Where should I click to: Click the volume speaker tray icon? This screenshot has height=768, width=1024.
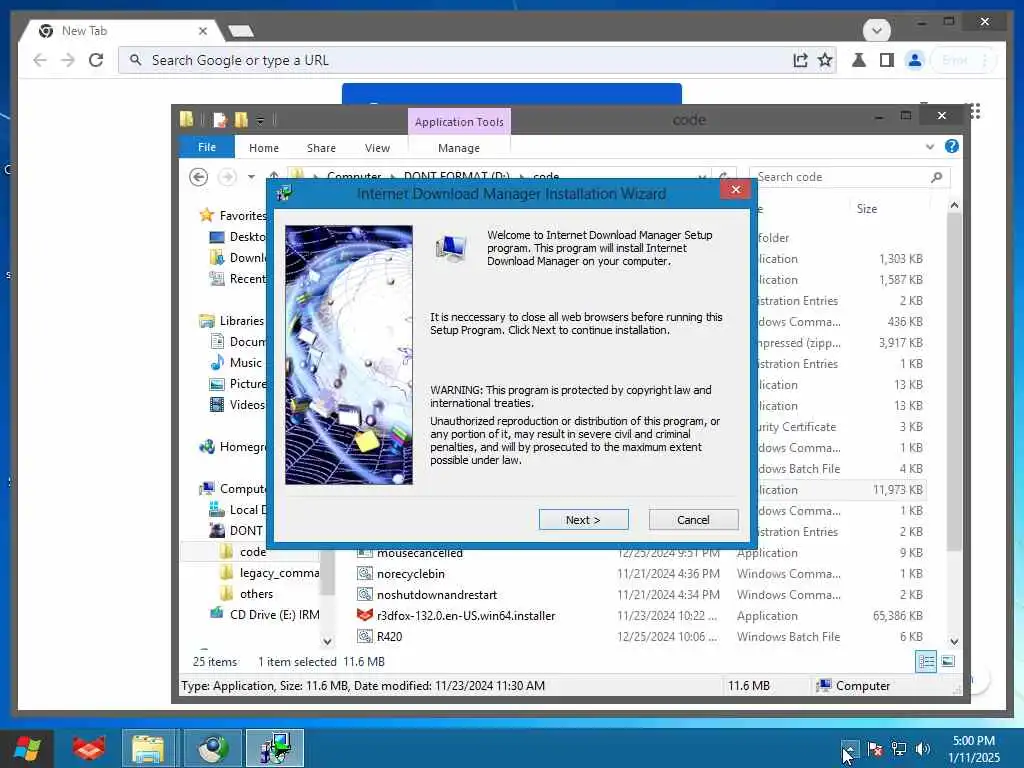(x=922, y=749)
